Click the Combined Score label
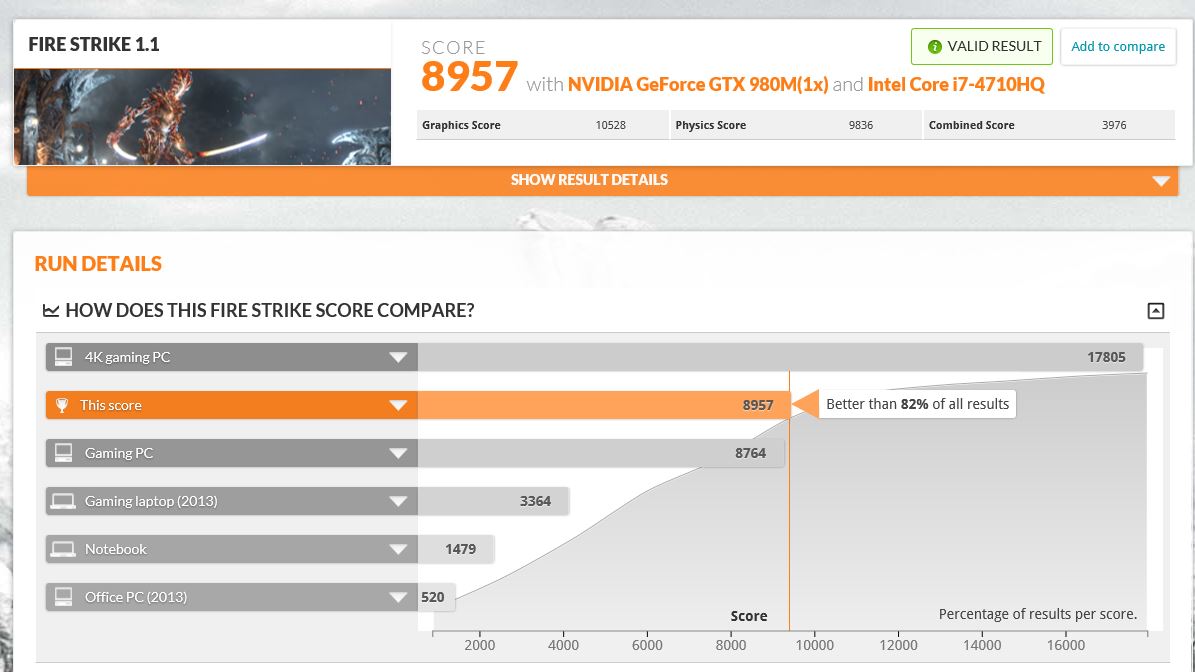The width and height of the screenshot is (1195, 672). (971, 125)
